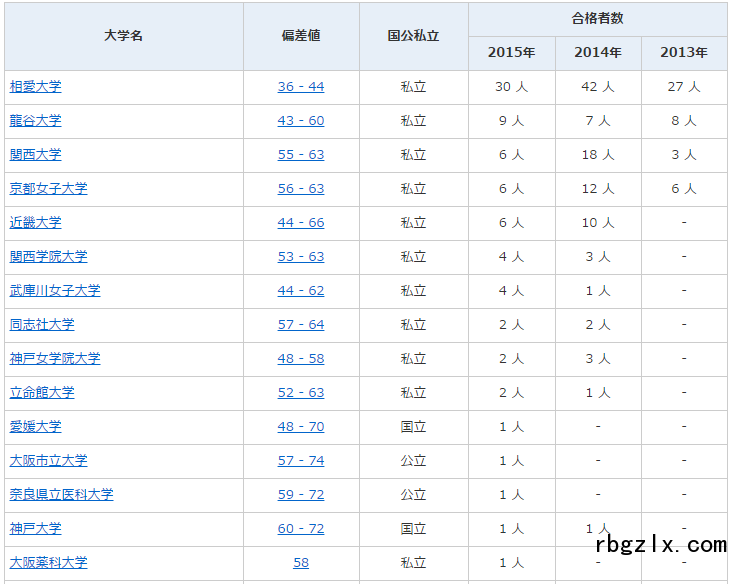Open the 関西学院大学 link

coord(49,256)
